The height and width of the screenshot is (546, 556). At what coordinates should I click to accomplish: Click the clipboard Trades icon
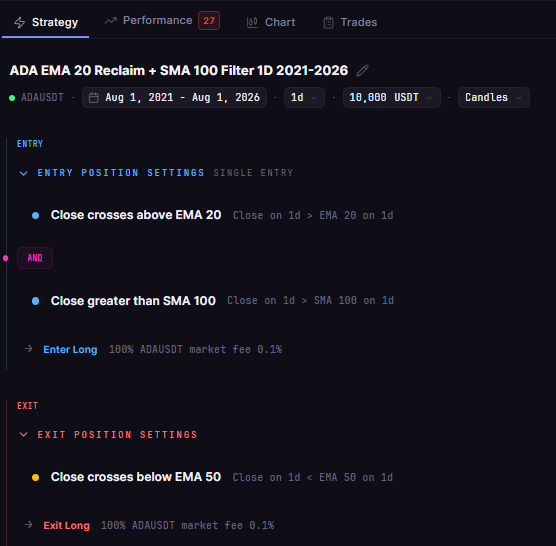click(328, 23)
